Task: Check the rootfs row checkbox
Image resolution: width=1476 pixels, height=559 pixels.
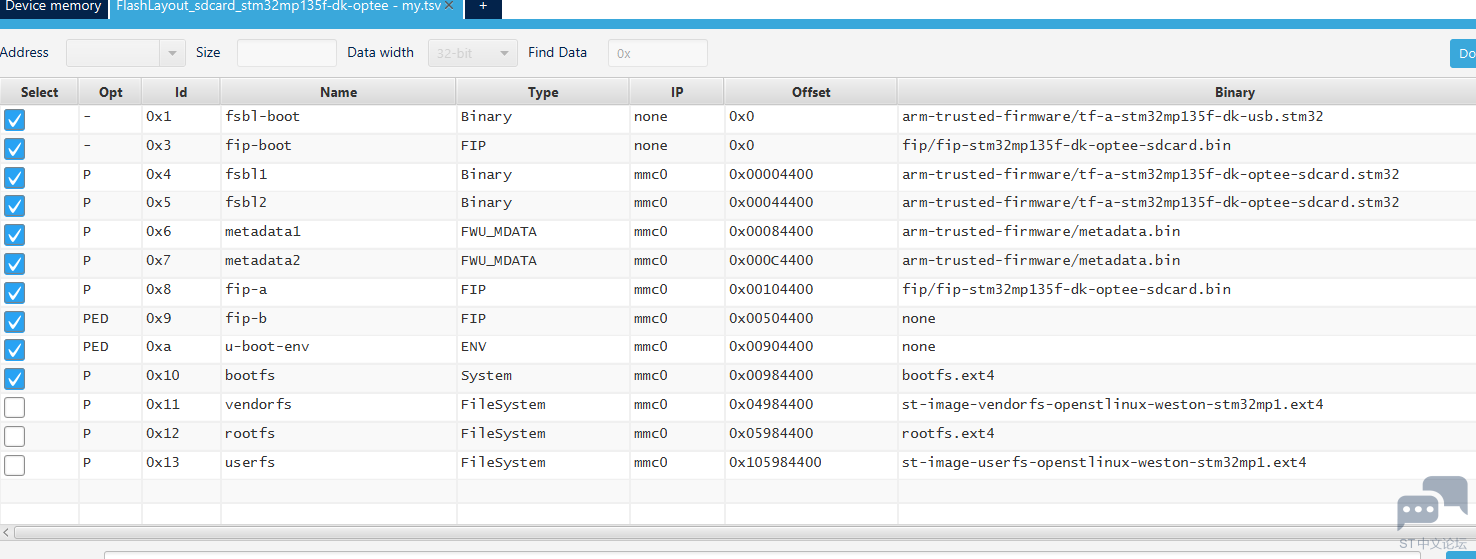Action: tap(15, 437)
